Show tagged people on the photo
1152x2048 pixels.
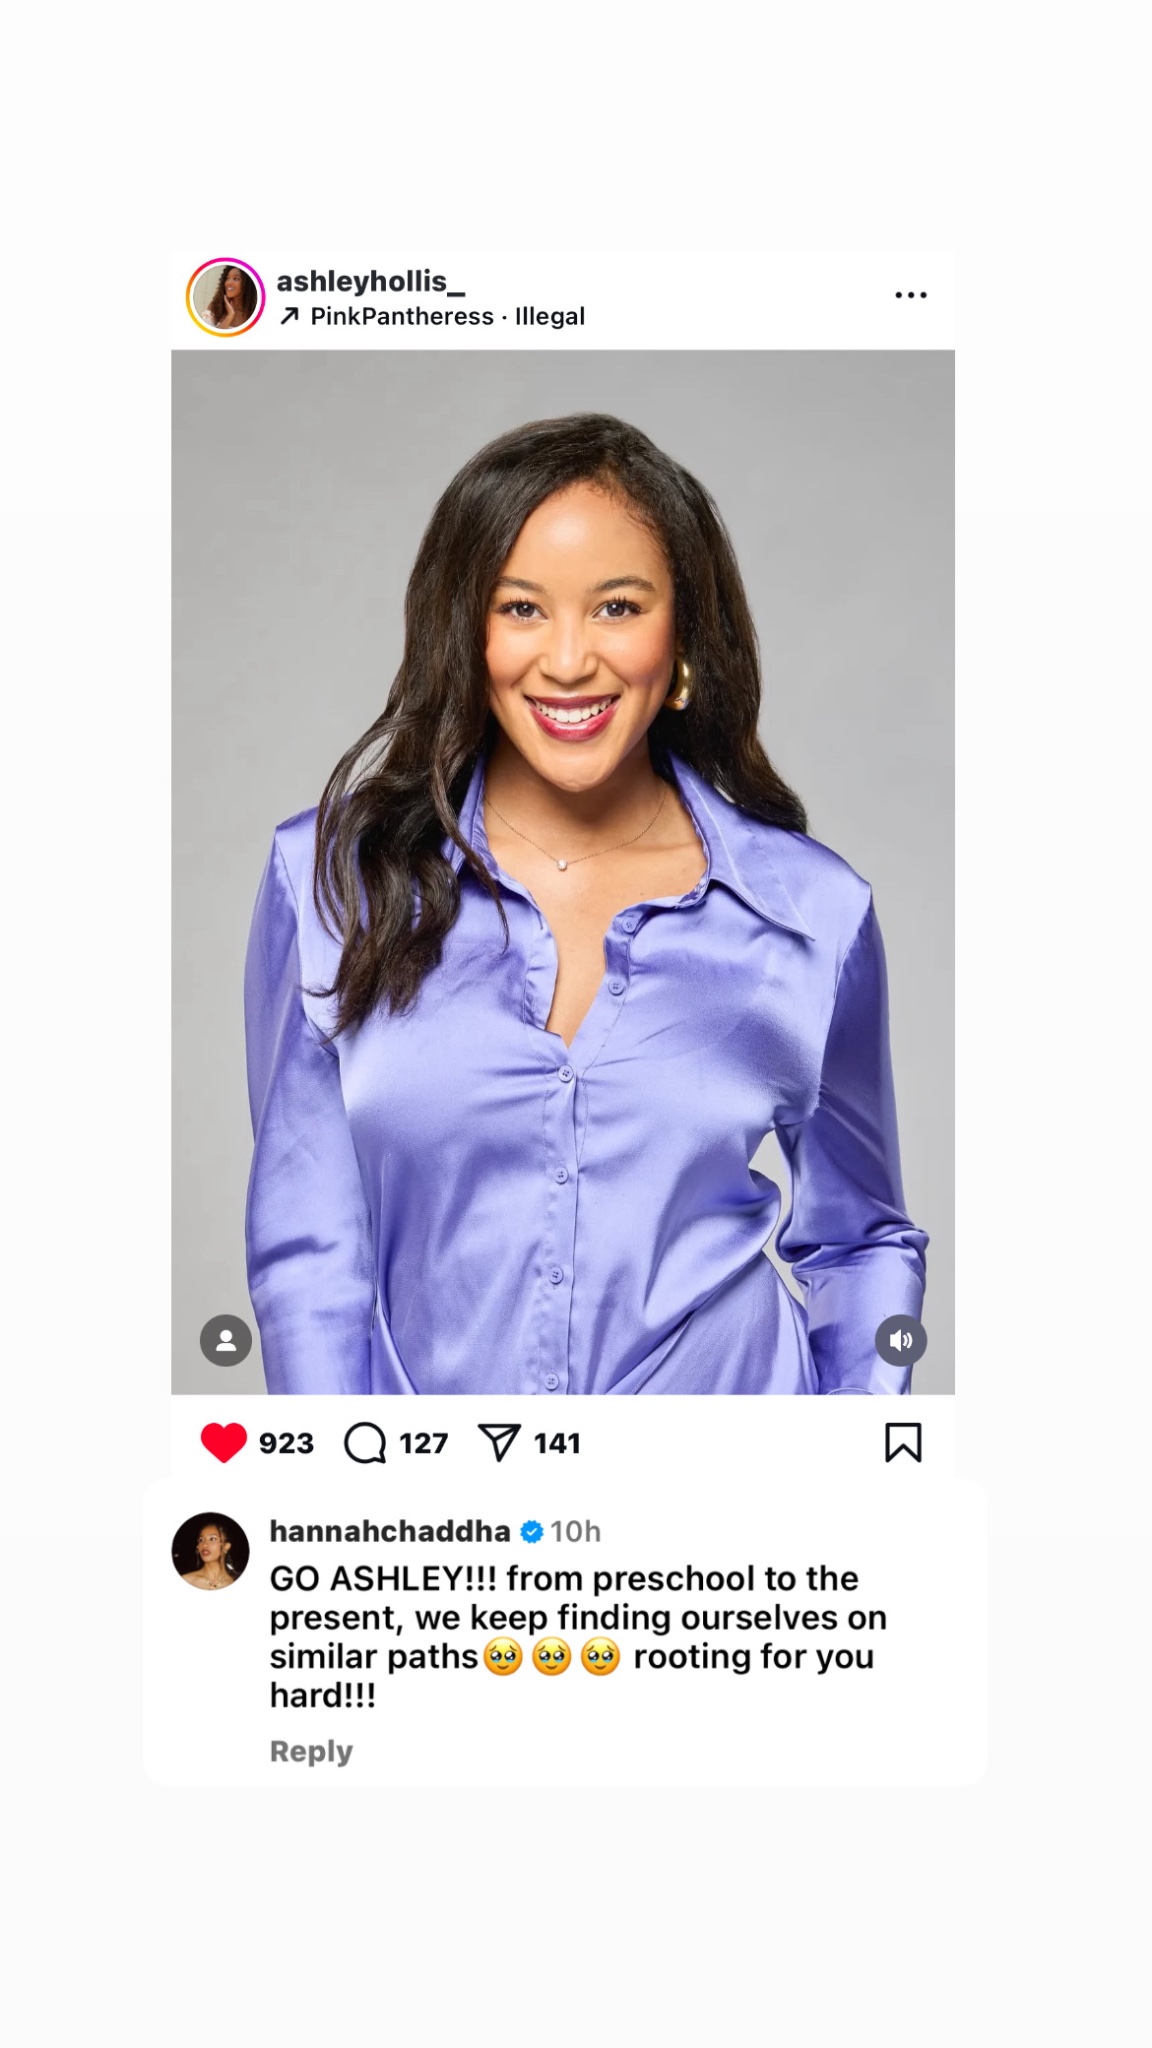click(226, 1340)
